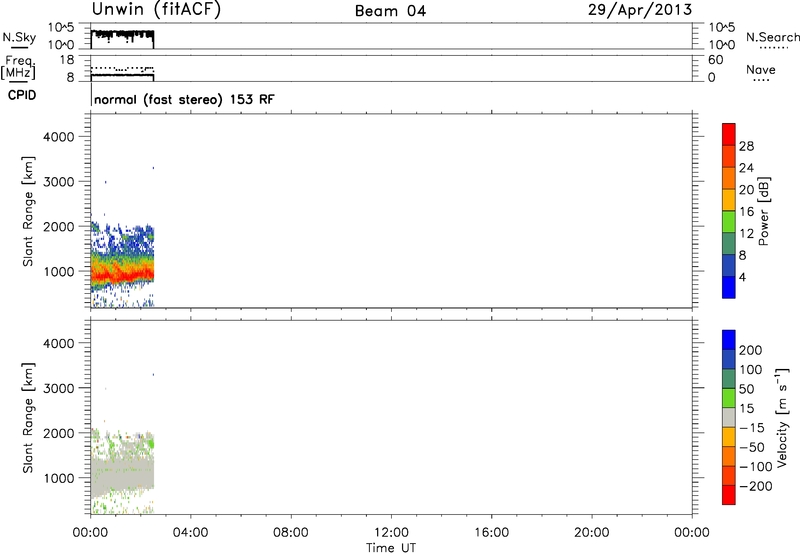Pick the Power colorbar segment between 16 and 20
The width and height of the screenshot is (800, 554).
click(729, 200)
